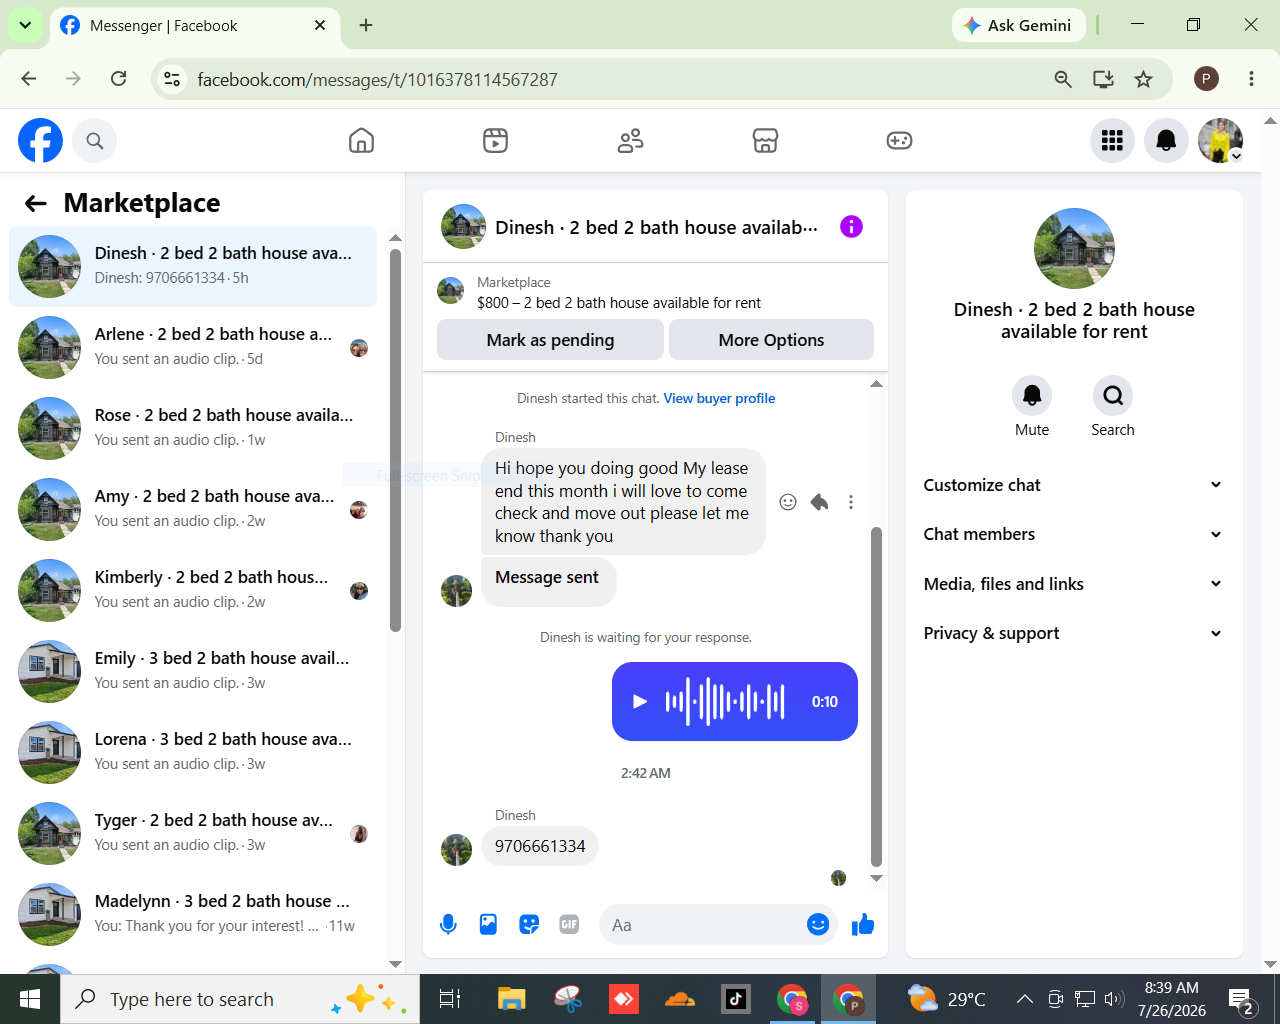Image resolution: width=1280 pixels, height=1024 pixels.
Task: Click the Aa message input field
Action: [700, 925]
